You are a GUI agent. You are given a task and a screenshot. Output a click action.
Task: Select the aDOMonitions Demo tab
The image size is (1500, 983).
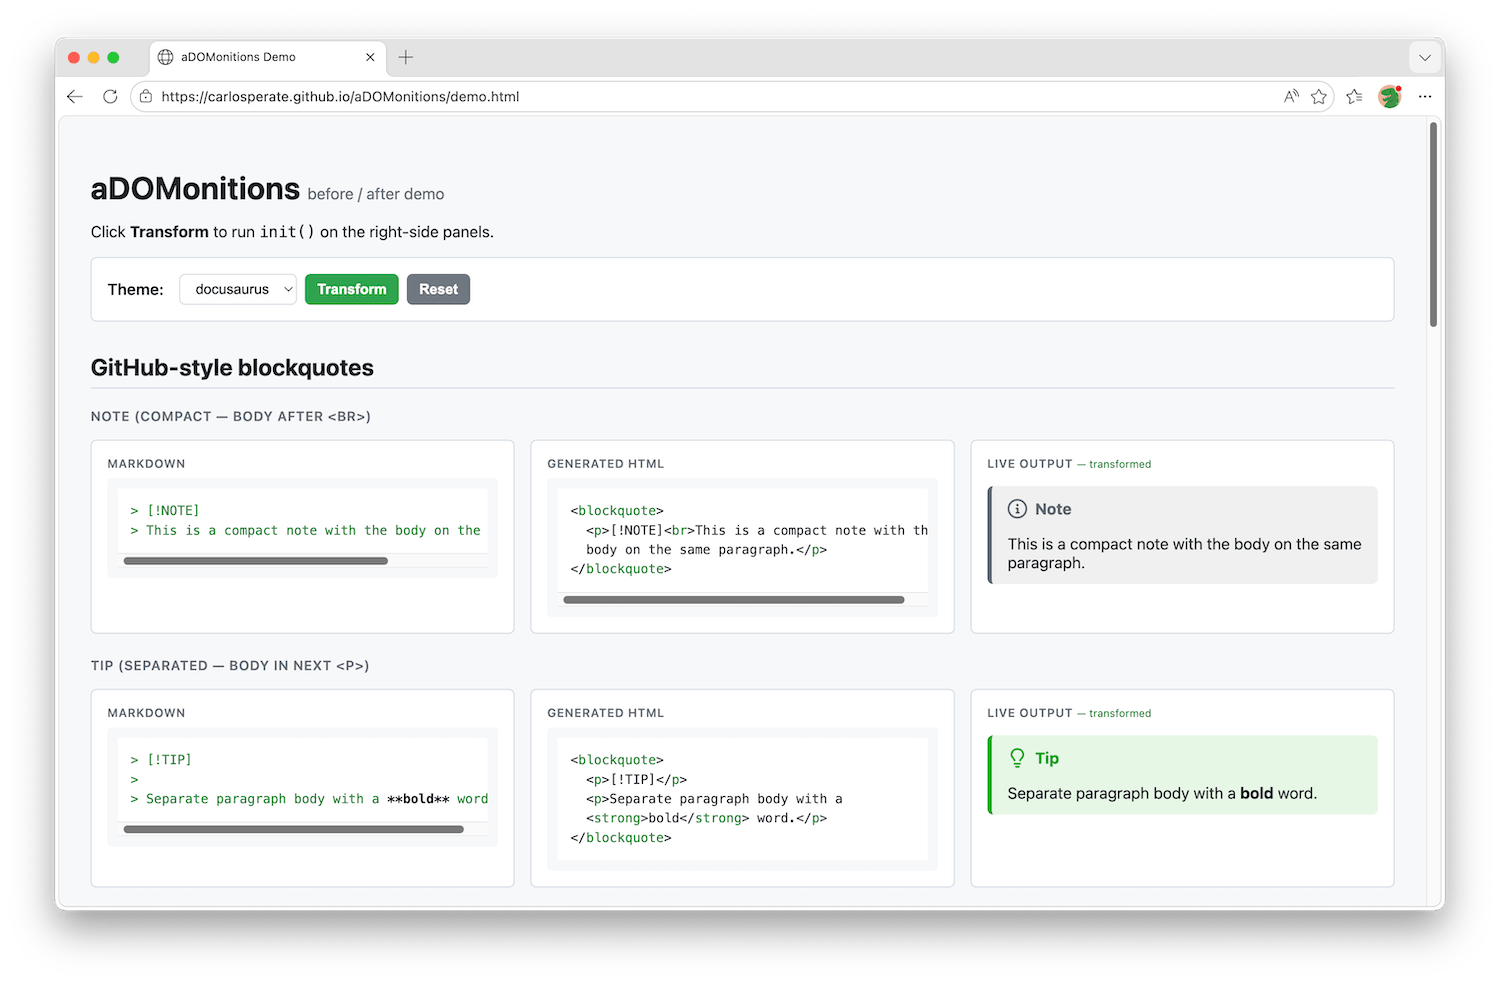click(x=250, y=57)
